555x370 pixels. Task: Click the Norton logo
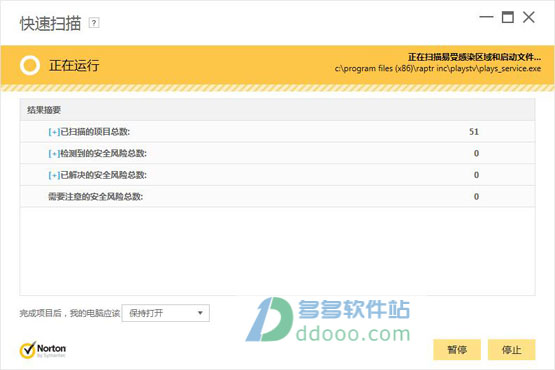42,350
